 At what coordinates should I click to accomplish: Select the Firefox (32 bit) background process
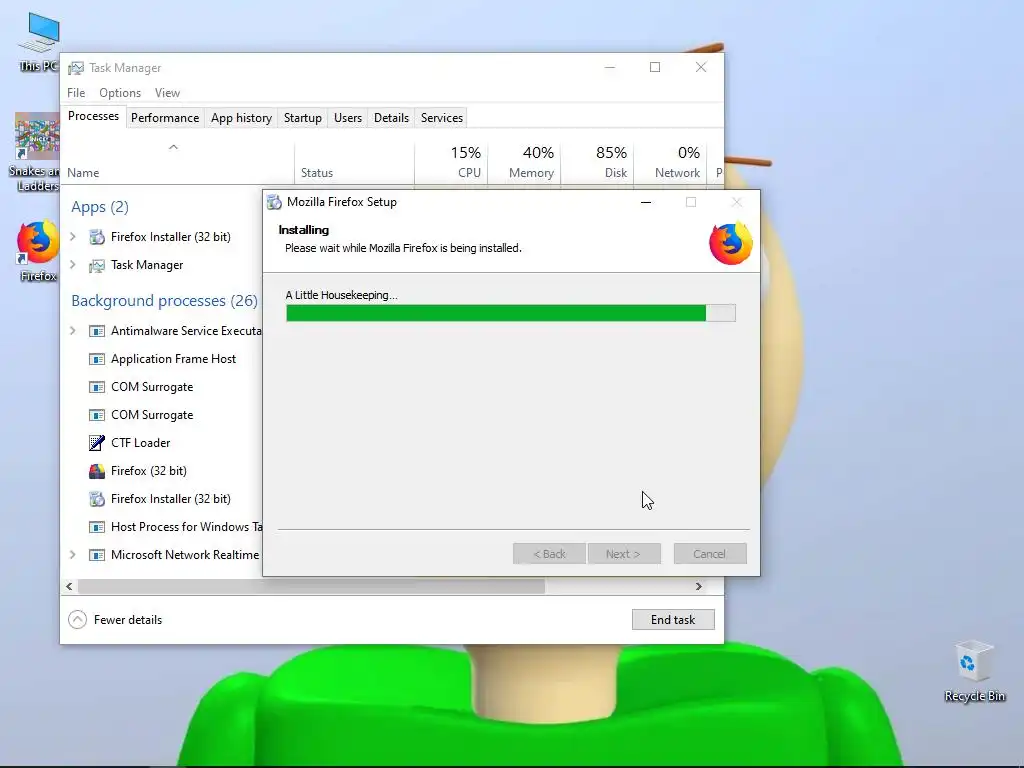162,471
